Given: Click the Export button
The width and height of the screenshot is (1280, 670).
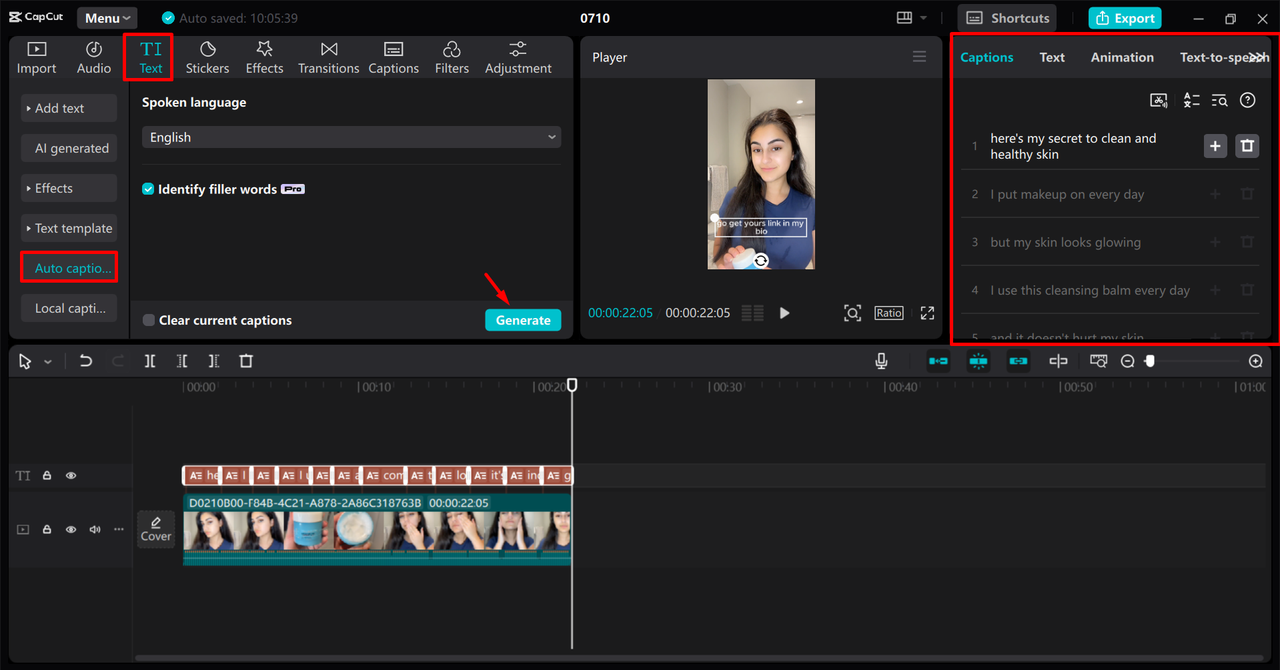Looking at the screenshot, I should pos(1125,18).
